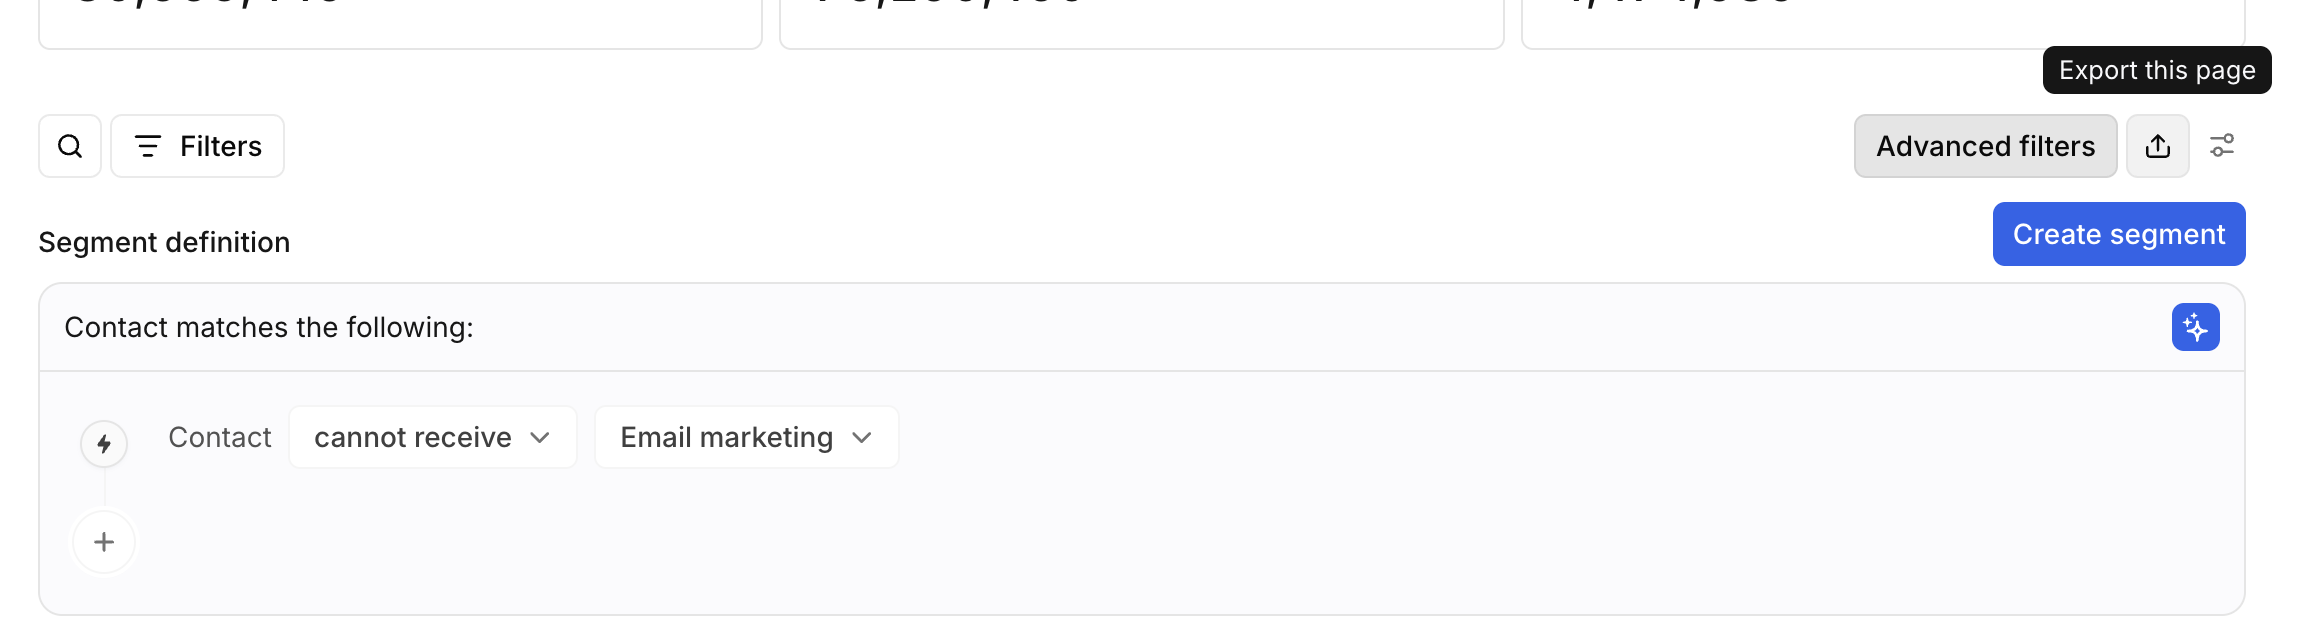Click the "Export this page" tooltip

pos(2156,70)
